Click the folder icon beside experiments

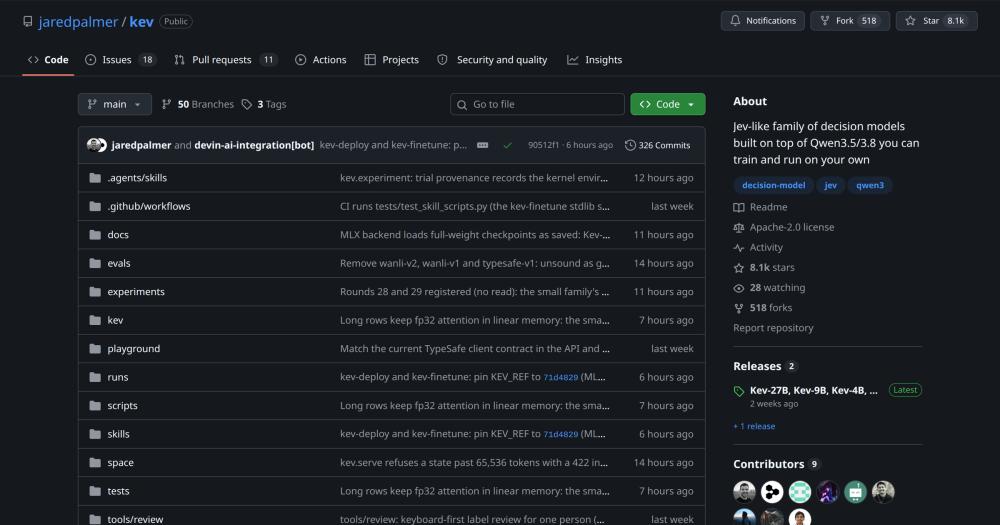coord(95,292)
